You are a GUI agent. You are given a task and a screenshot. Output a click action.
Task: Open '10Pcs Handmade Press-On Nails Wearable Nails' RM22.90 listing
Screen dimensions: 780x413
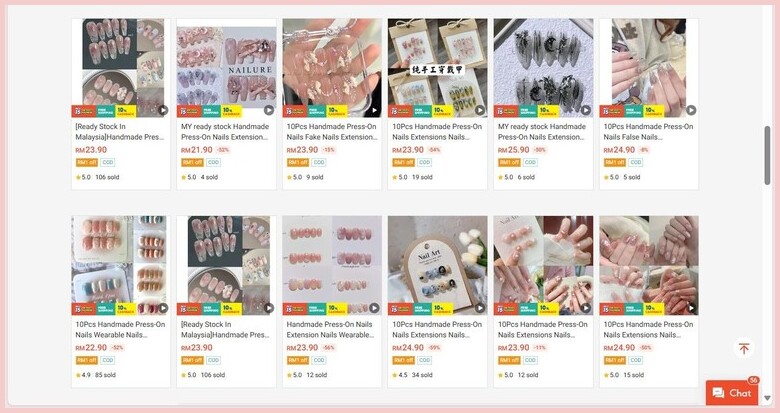120,329
